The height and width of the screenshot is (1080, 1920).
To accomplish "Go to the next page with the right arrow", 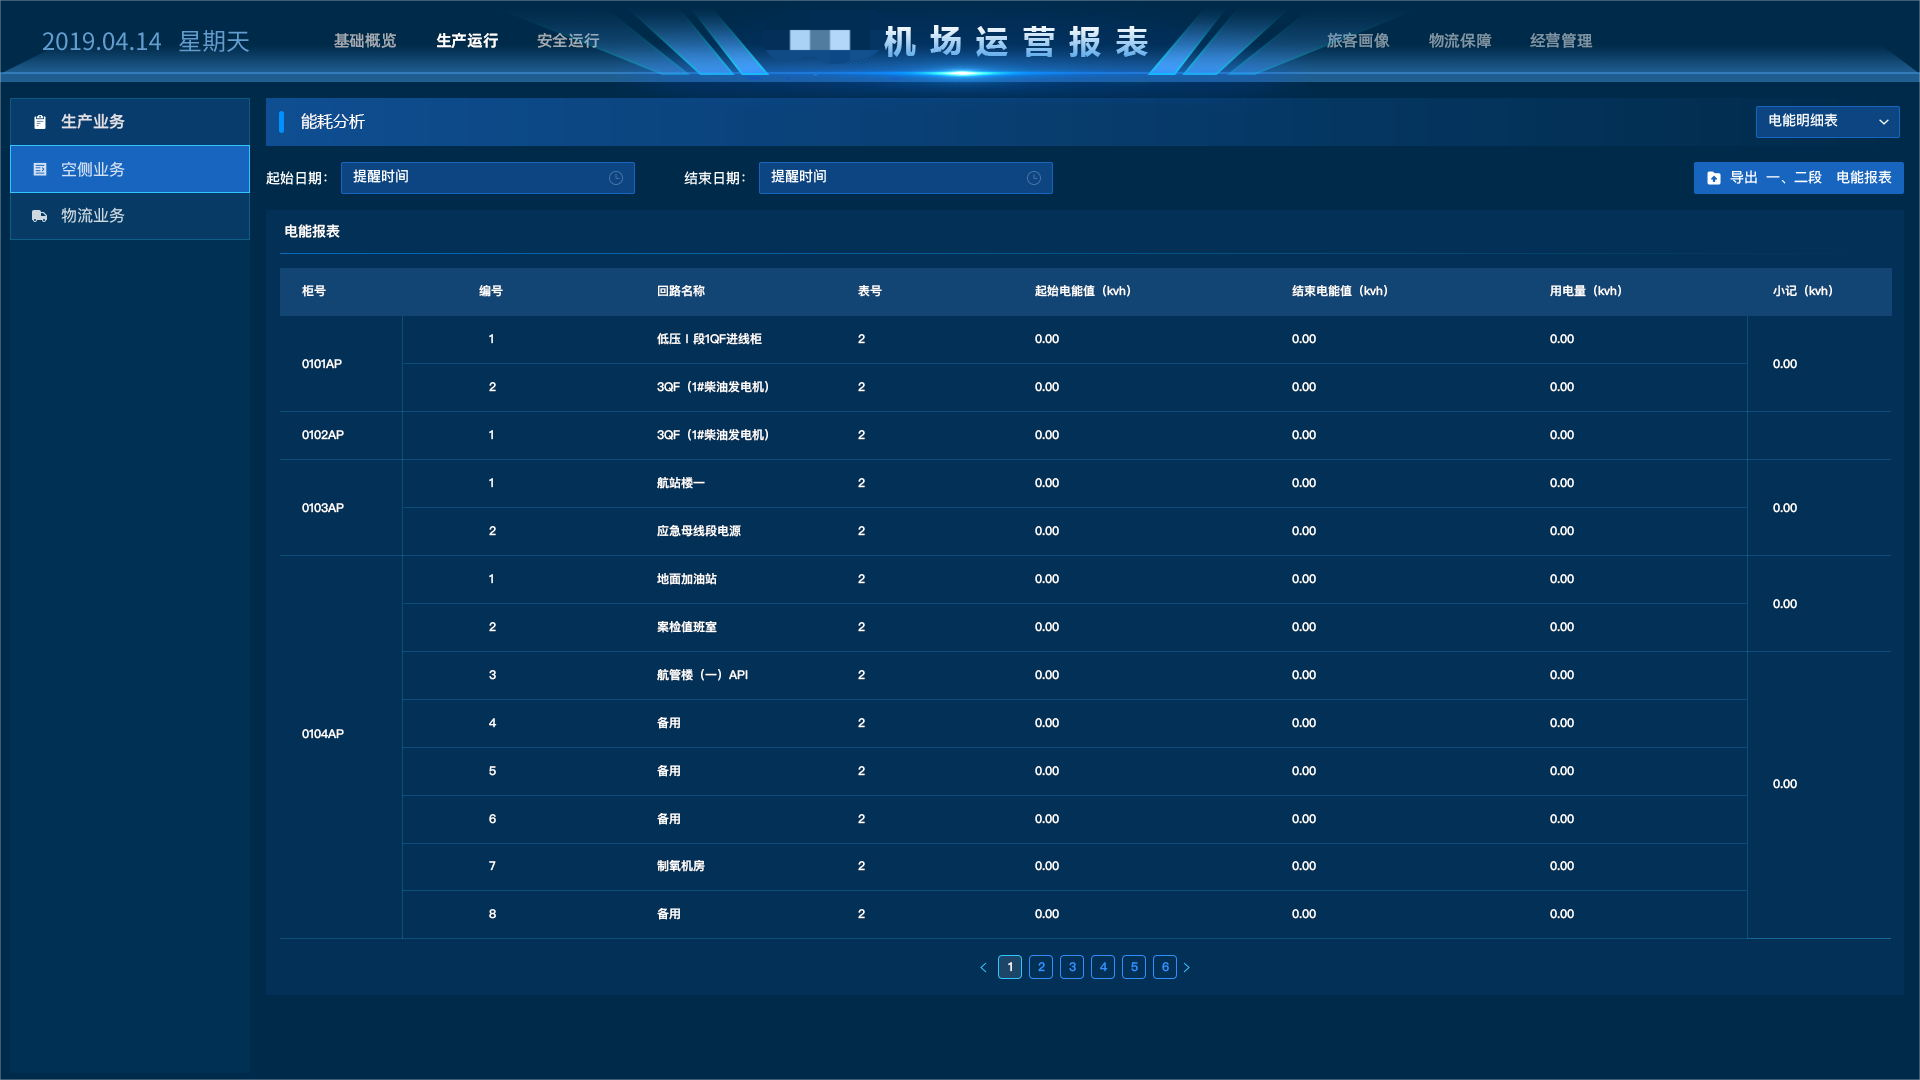I will tap(1187, 968).
